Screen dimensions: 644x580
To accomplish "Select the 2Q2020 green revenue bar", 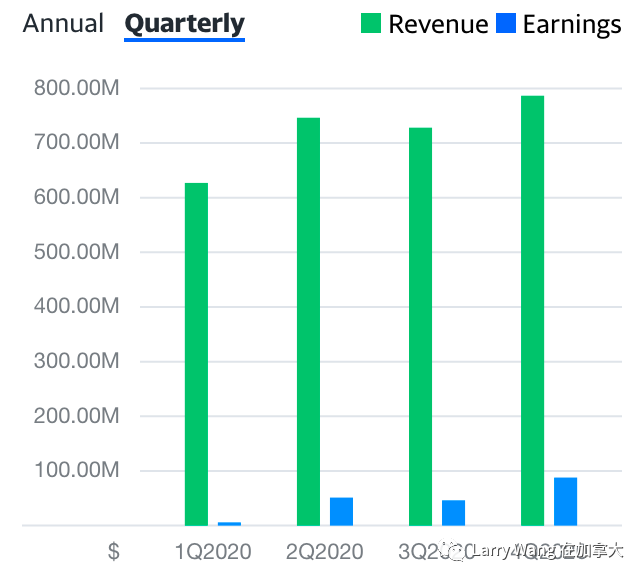I will (x=308, y=322).
